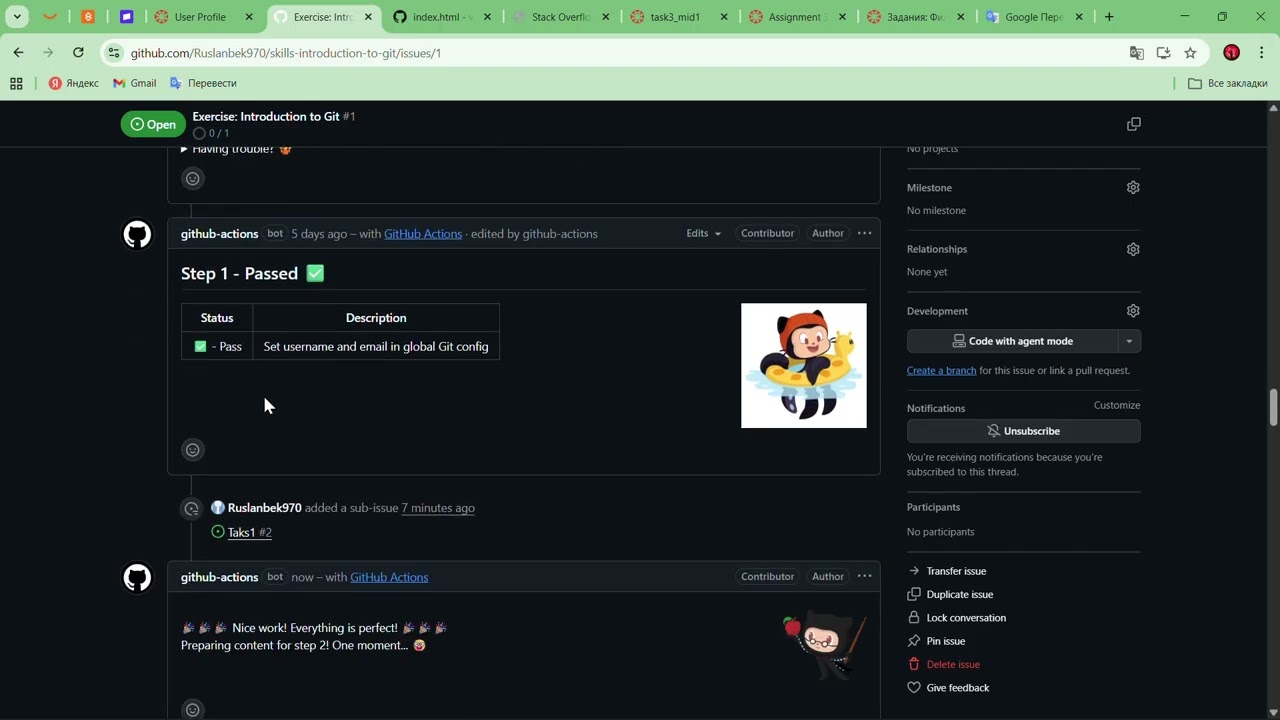Click Pass status table cell
The image size is (1280, 720).
click(x=217, y=346)
